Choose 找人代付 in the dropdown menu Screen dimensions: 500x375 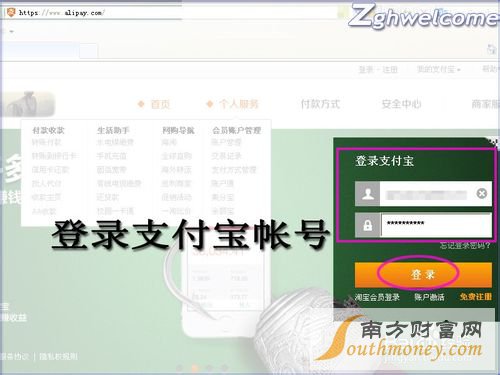(x=46, y=183)
